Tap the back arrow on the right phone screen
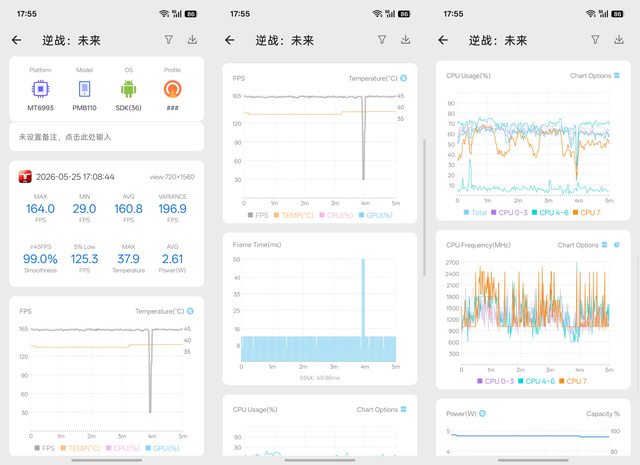This screenshot has height=465, width=640. [x=443, y=40]
